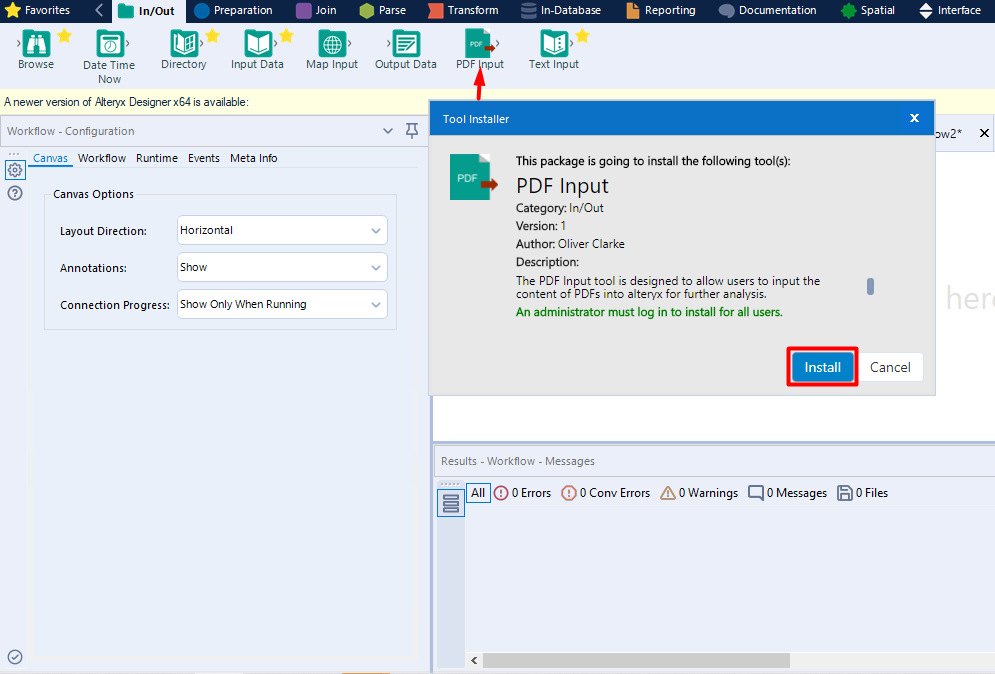This screenshot has height=674, width=995.
Task: Click the results horizontal scrollbar thumb
Action: coord(636,661)
